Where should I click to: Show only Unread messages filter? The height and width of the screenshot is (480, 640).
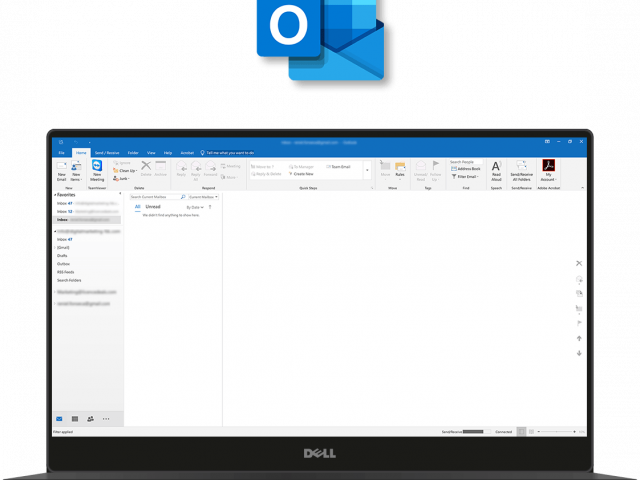click(x=153, y=206)
